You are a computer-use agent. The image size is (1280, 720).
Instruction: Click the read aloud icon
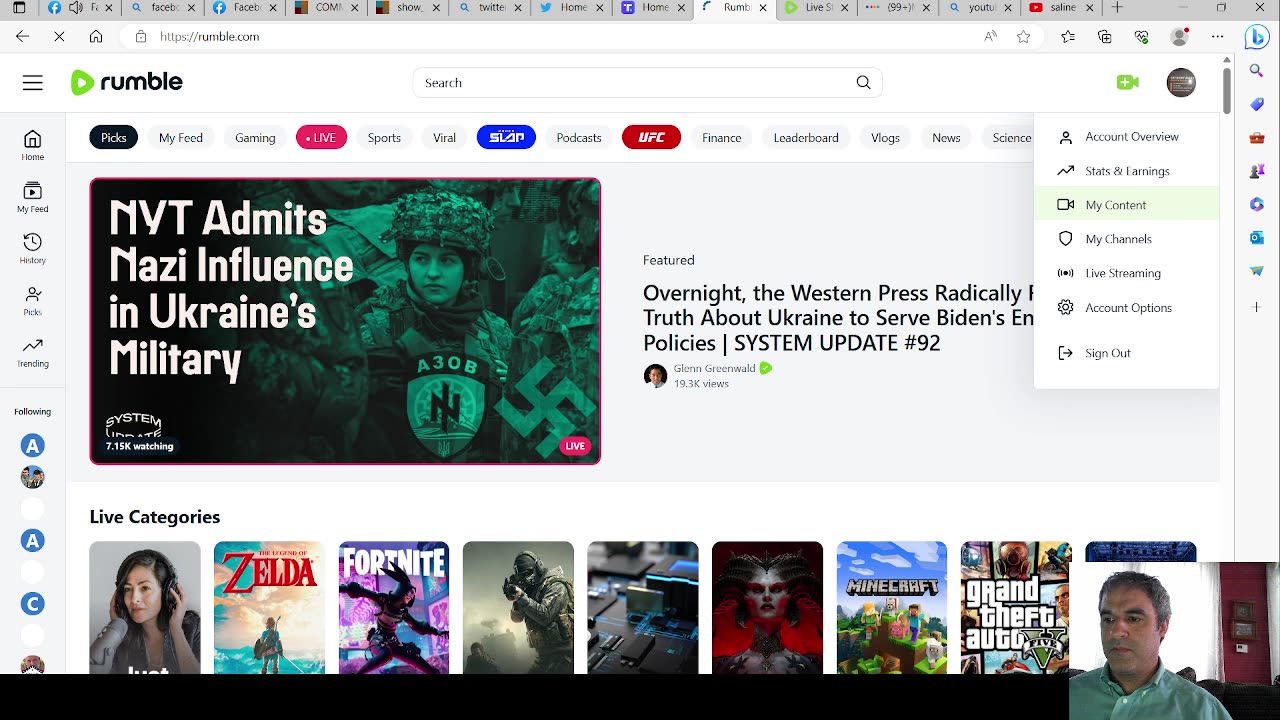coord(990,37)
